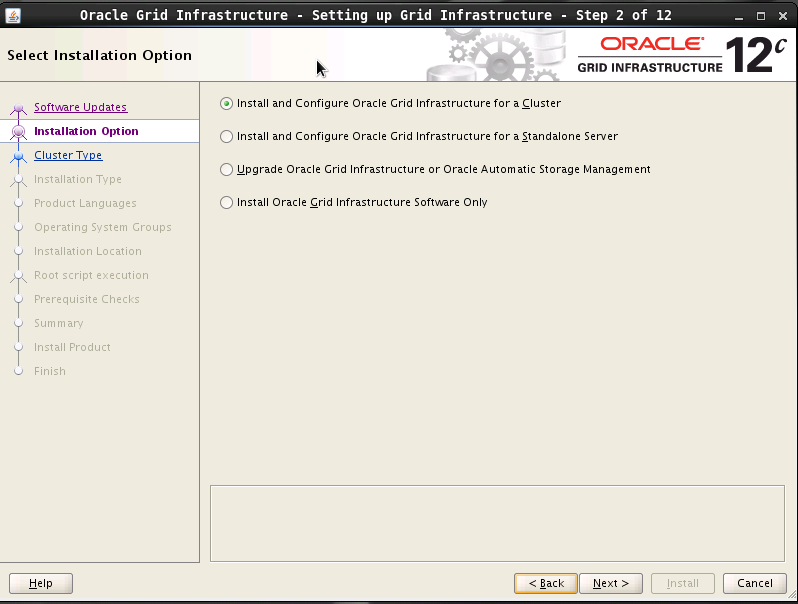Cancel the installation wizard
Image resolution: width=798 pixels, height=604 pixels.
754,583
